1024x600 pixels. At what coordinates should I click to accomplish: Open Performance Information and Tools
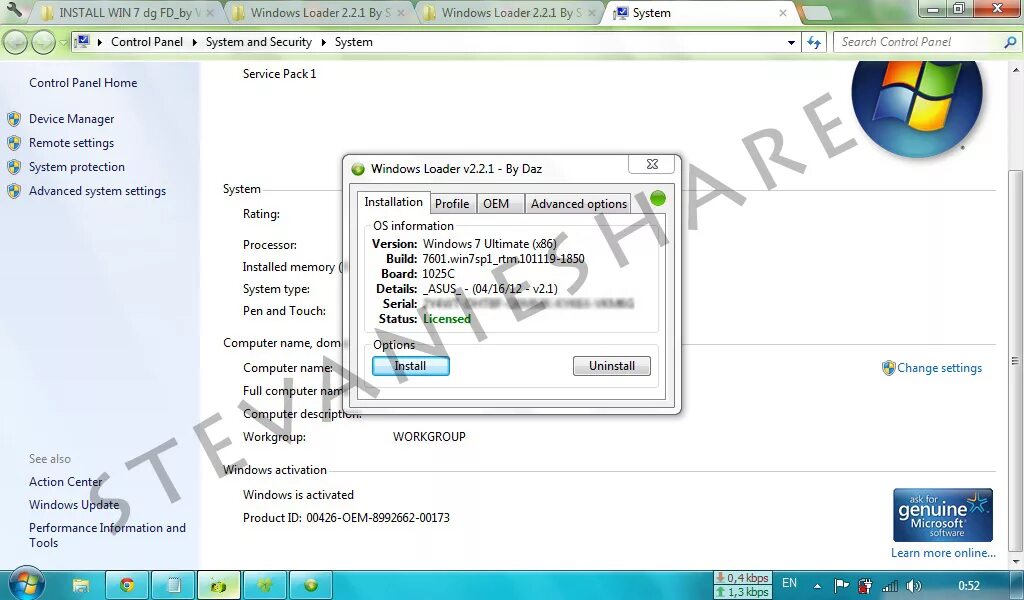(107, 535)
